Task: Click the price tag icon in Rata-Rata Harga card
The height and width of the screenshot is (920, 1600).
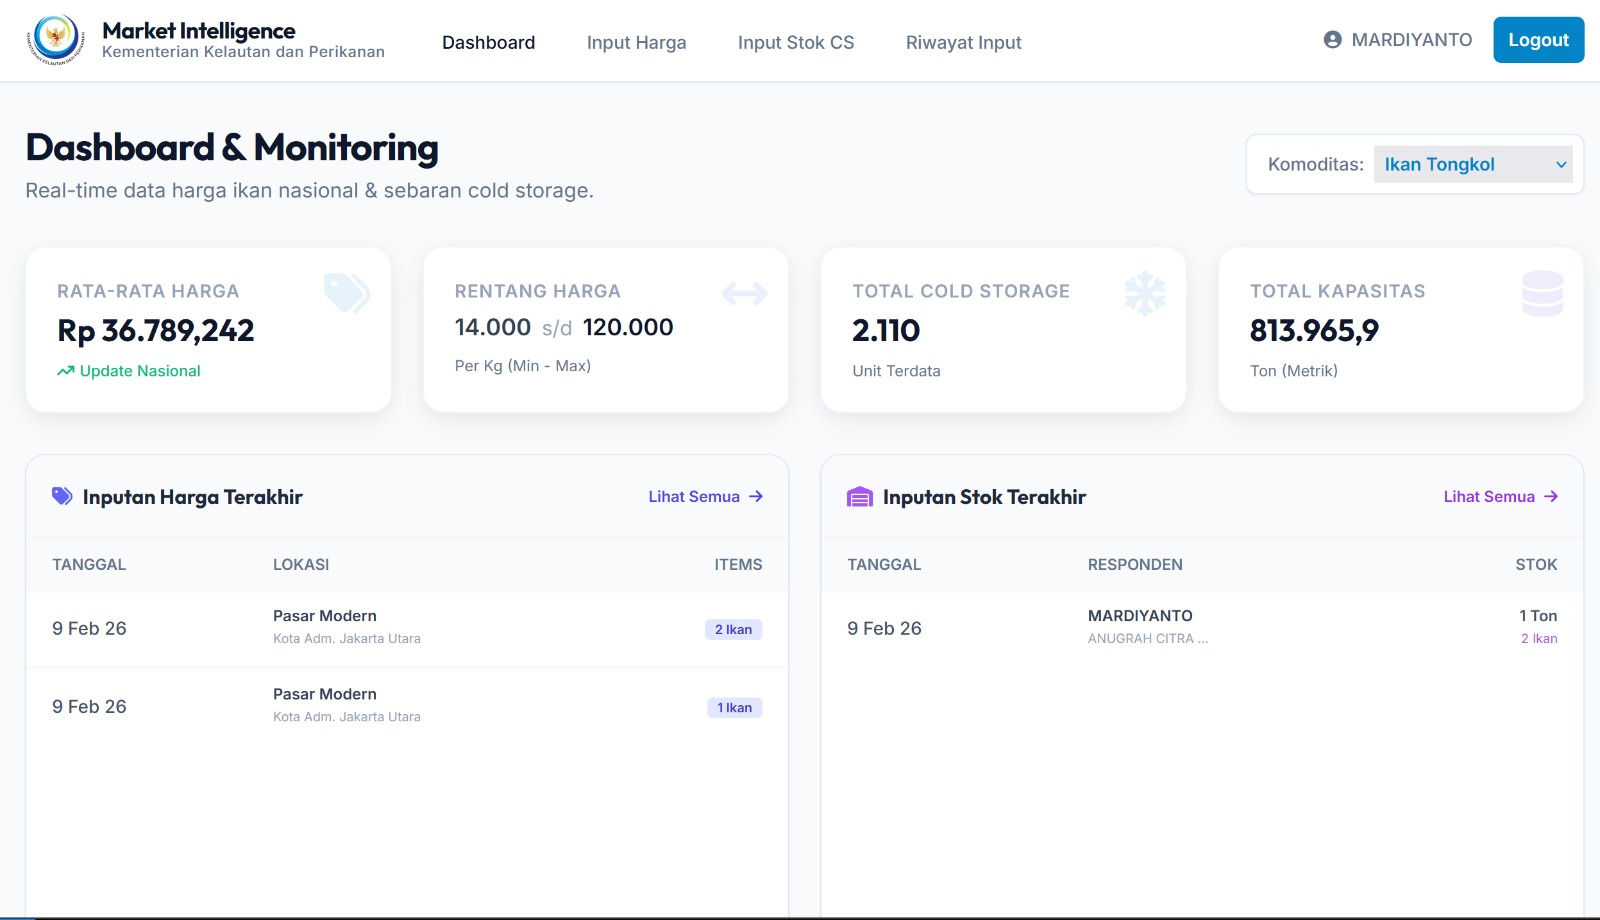Action: tap(347, 293)
